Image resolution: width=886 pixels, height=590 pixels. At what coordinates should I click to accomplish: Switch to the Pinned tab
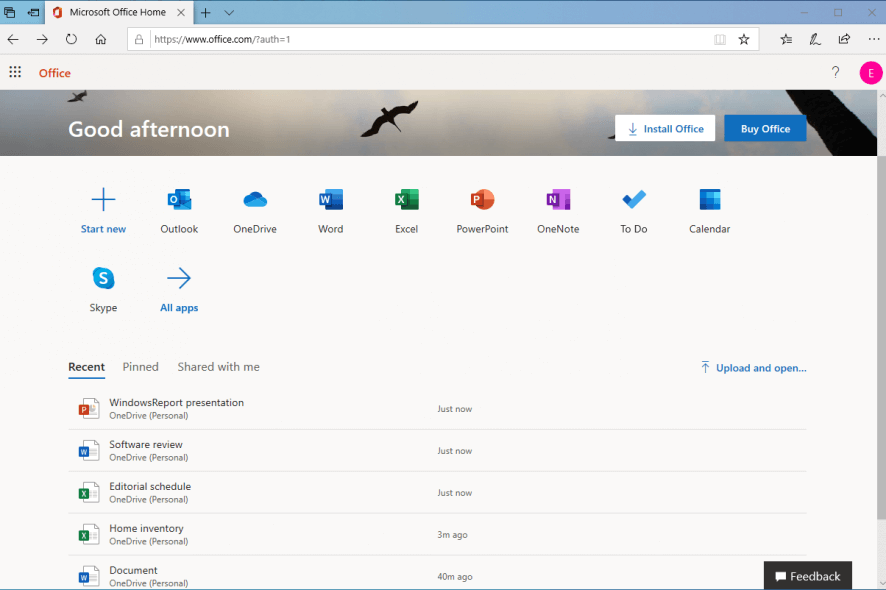click(141, 367)
